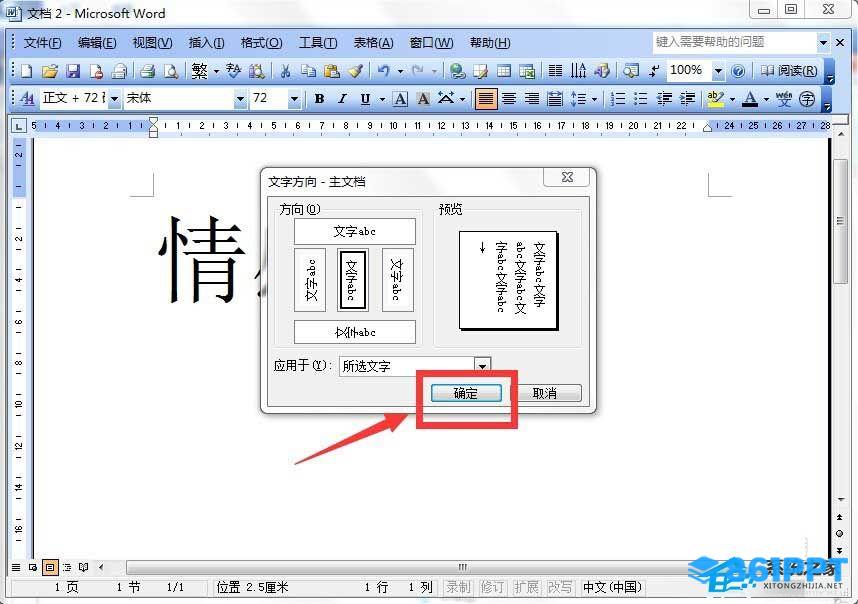Open the 格式(O) menu
858x604 pixels.
pyautogui.click(x=262, y=43)
